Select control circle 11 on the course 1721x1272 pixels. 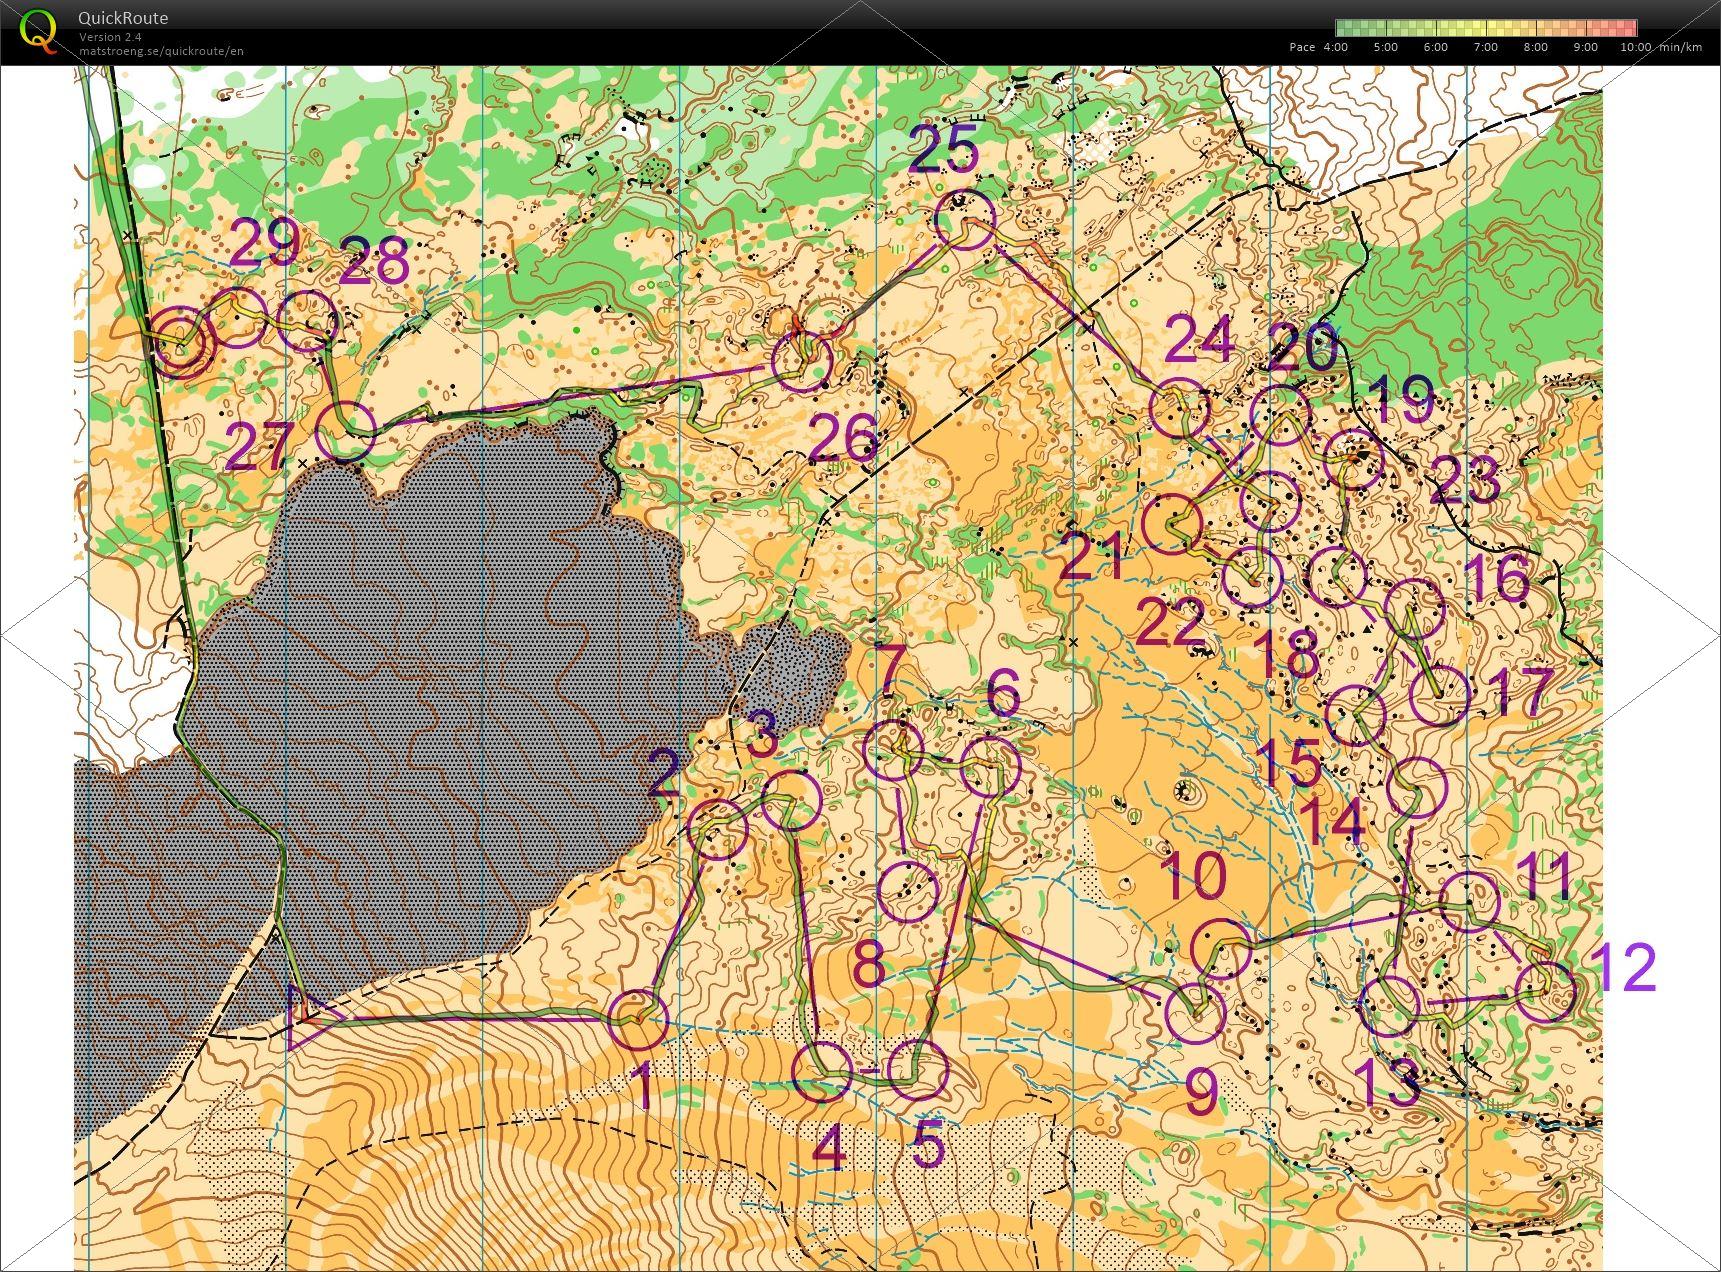(1471, 902)
